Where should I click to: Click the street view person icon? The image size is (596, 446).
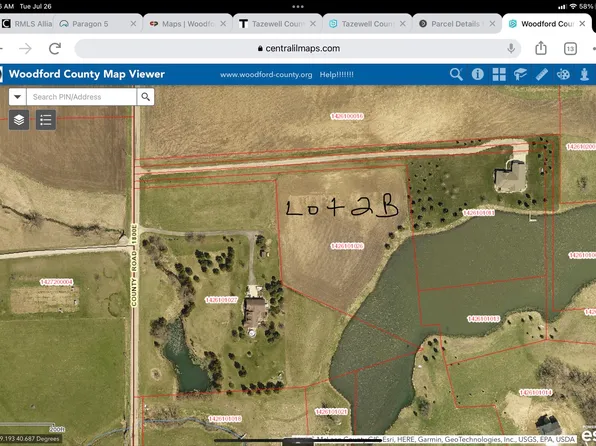(584, 75)
